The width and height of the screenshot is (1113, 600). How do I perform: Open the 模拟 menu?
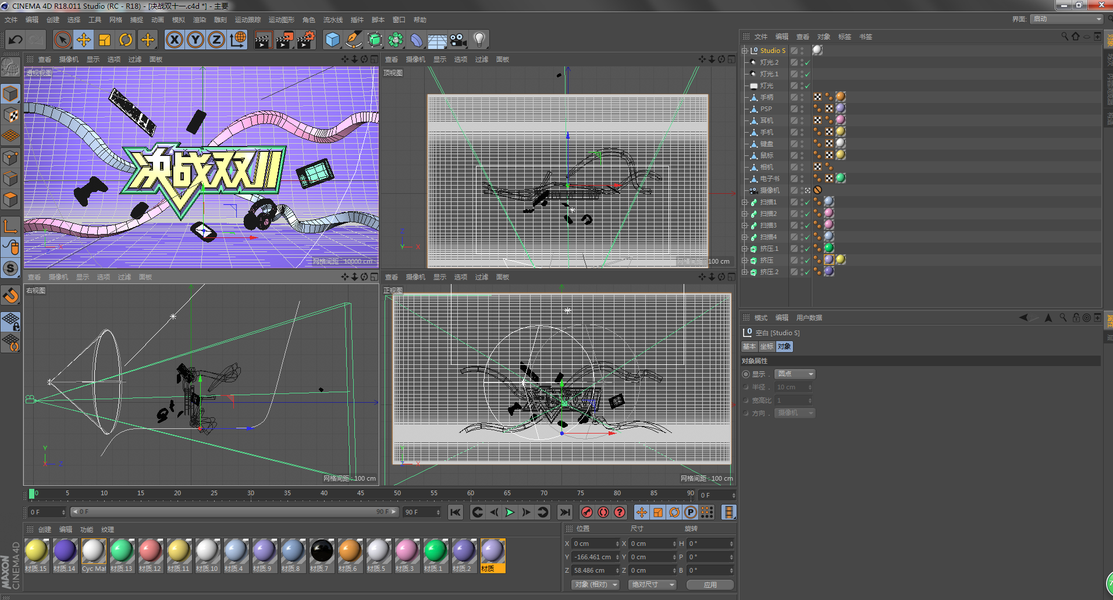[x=179, y=20]
